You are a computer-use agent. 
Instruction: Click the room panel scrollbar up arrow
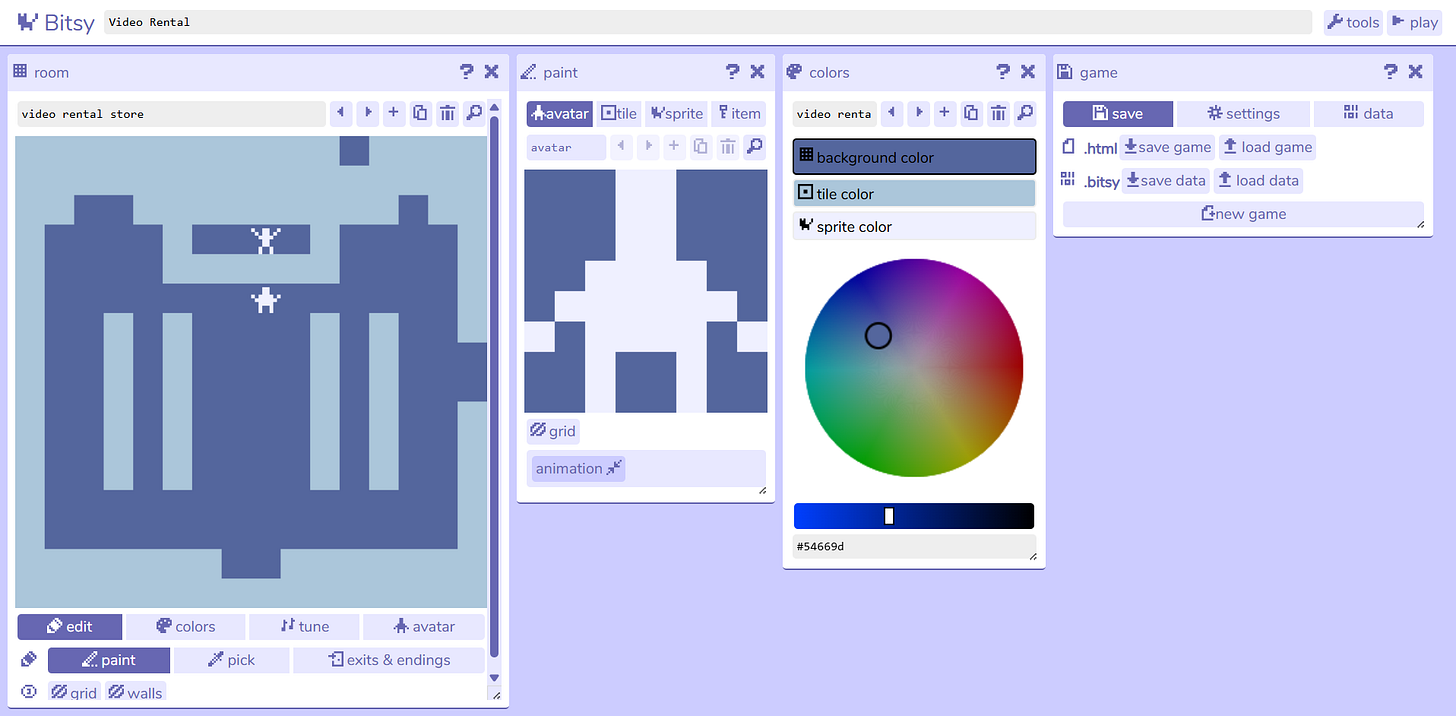tap(494, 108)
